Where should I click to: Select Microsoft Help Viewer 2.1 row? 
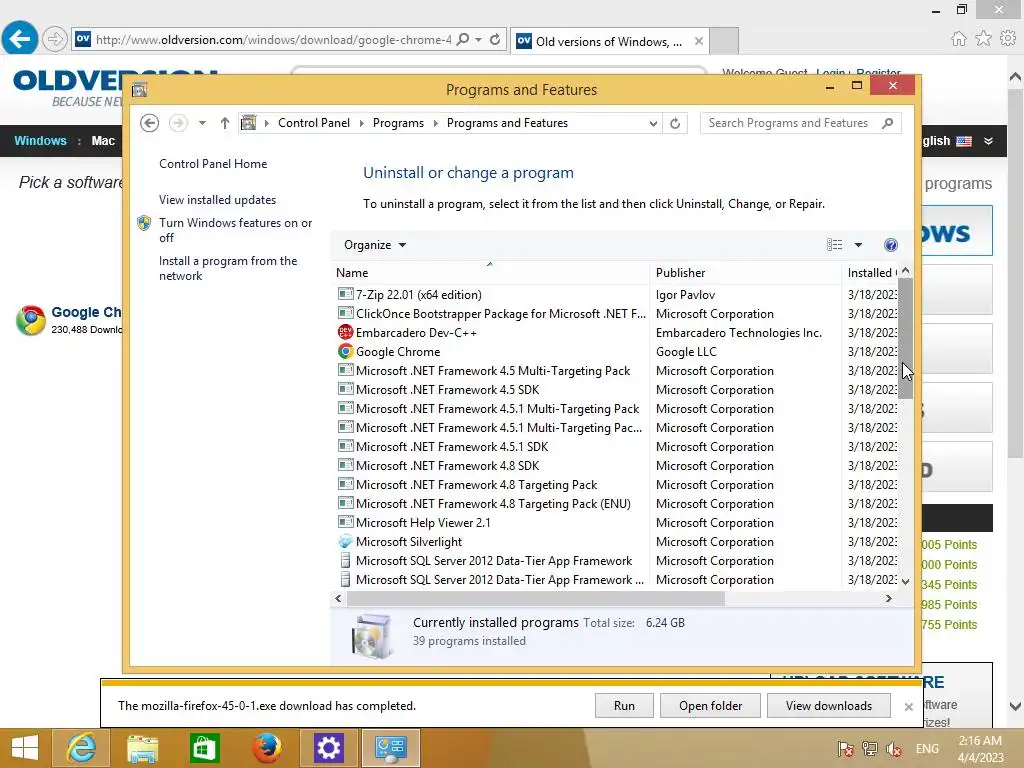614,522
